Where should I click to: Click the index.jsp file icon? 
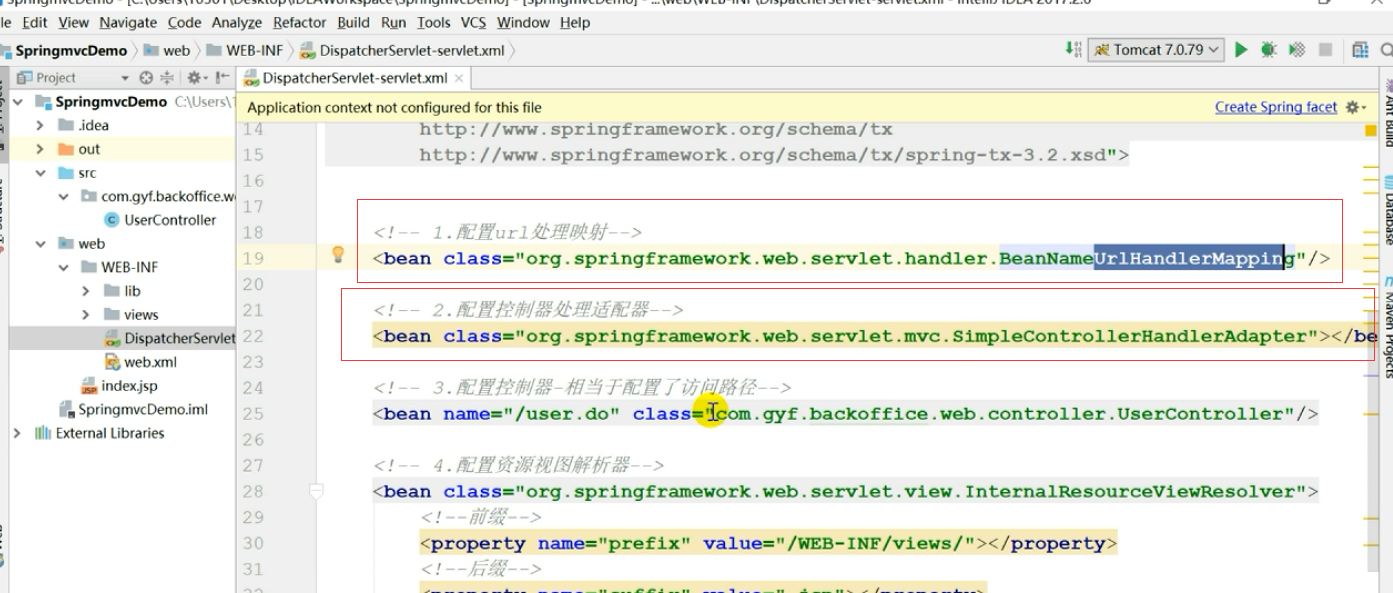point(89,386)
